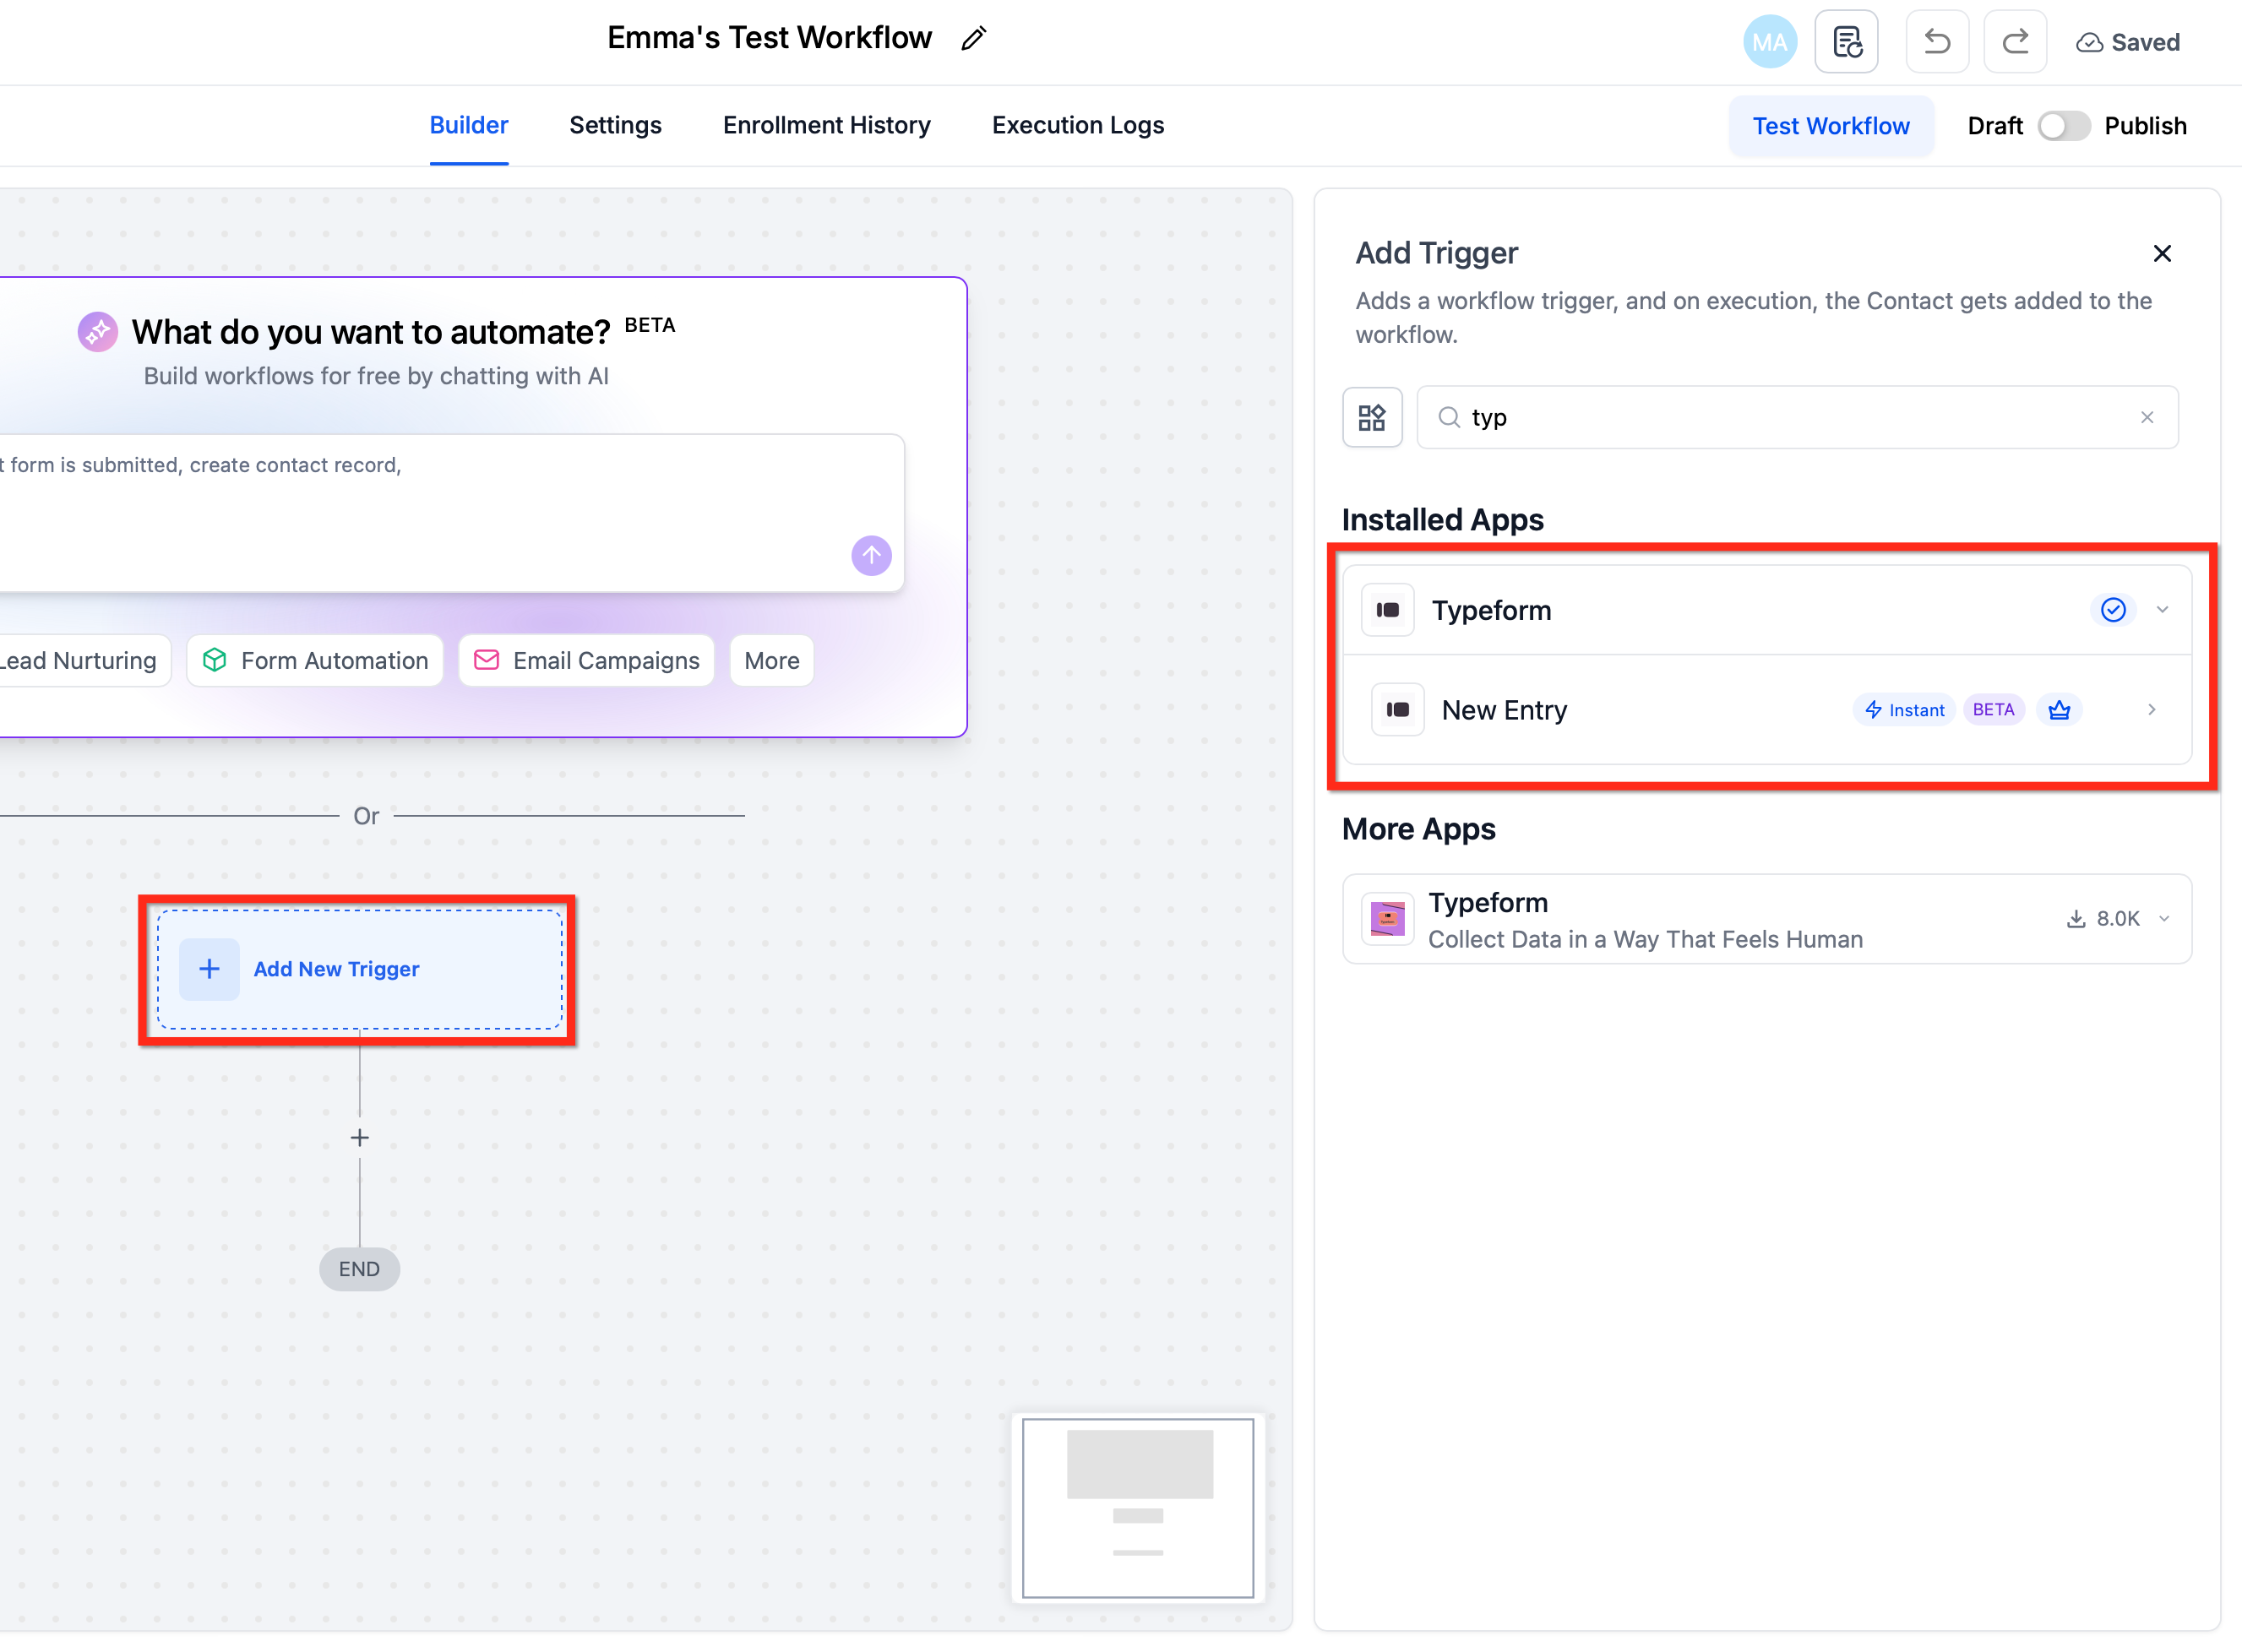Open the workflow notes/version icon
The image size is (2242, 1652).
pos(1846,42)
